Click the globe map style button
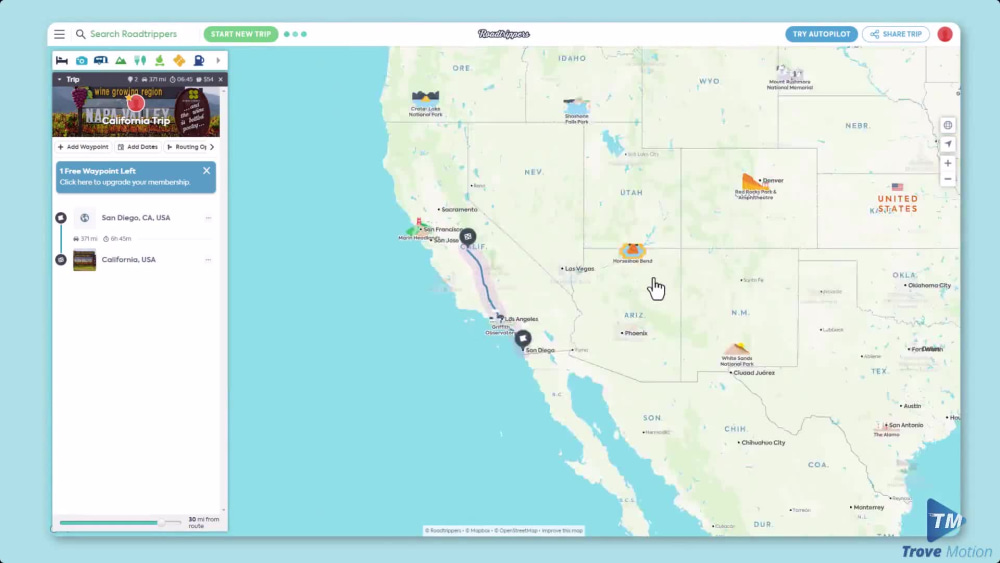The height and width of the screenshot is (563, 1000). (x=948, y=126)
